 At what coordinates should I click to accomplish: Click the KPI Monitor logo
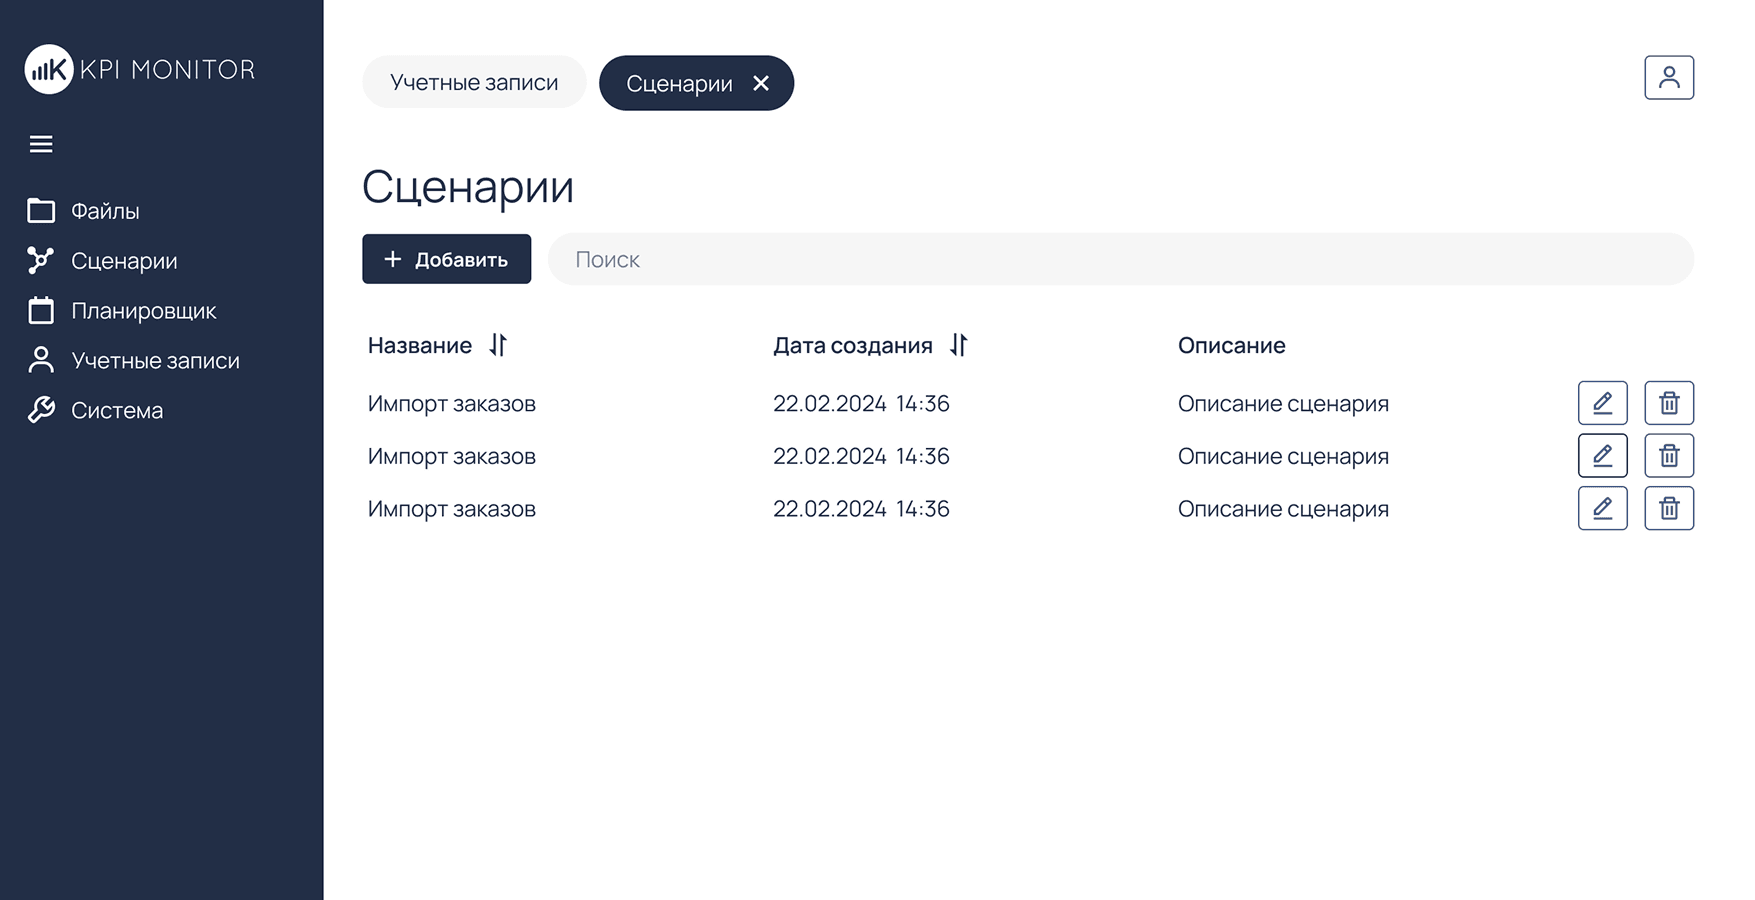[x=140, y=69]
